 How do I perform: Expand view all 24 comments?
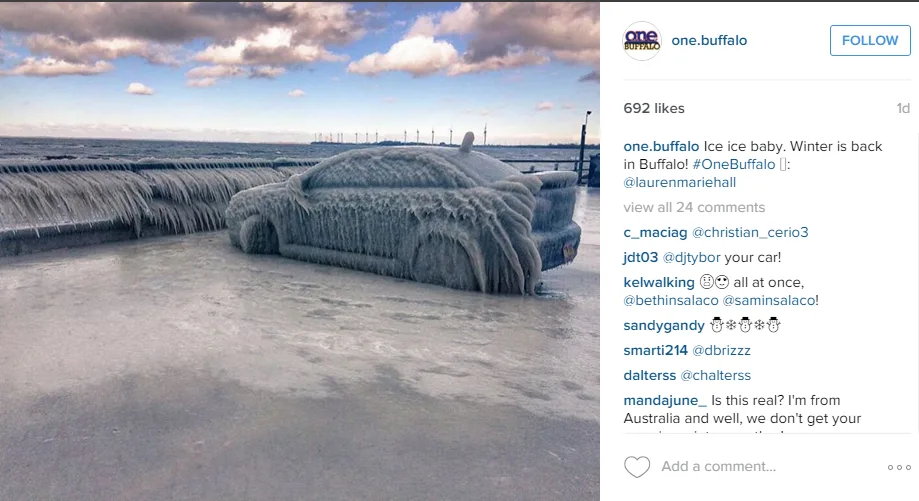[694, 207]
